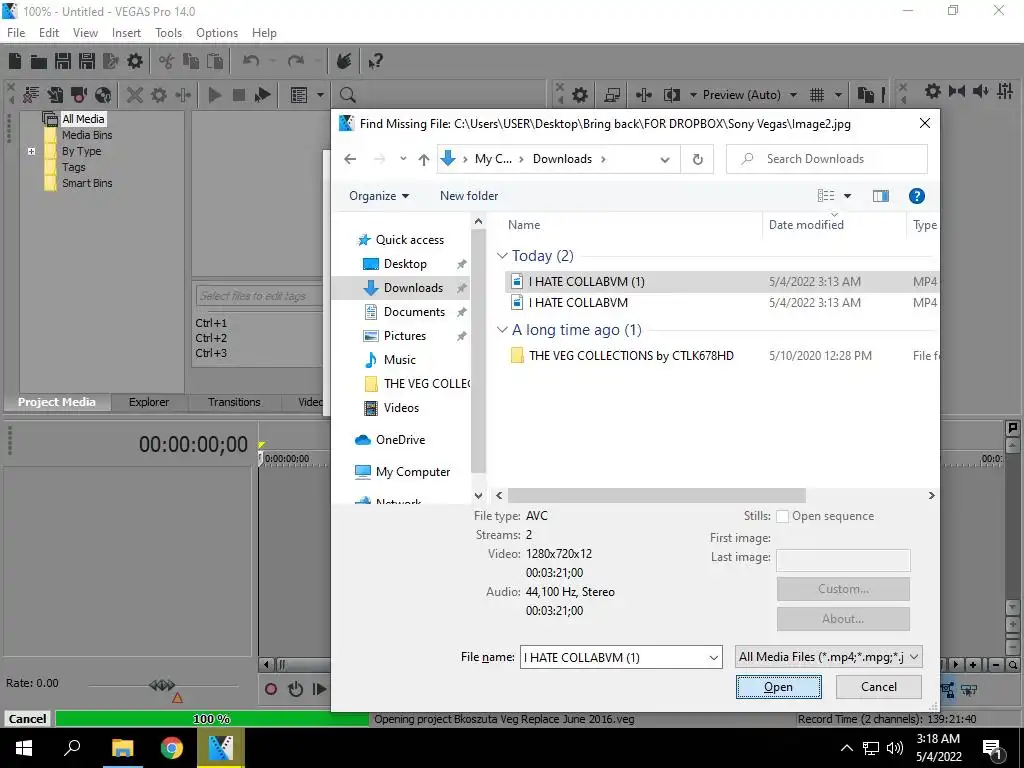Open the File name combo dropdown

[x=714, y=658]
